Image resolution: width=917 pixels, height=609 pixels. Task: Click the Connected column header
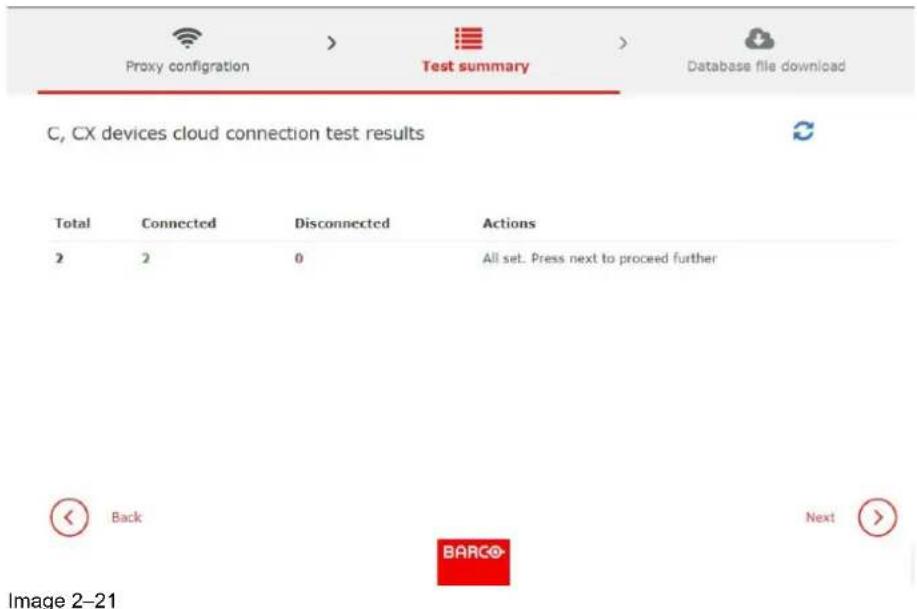coord(179,223)
